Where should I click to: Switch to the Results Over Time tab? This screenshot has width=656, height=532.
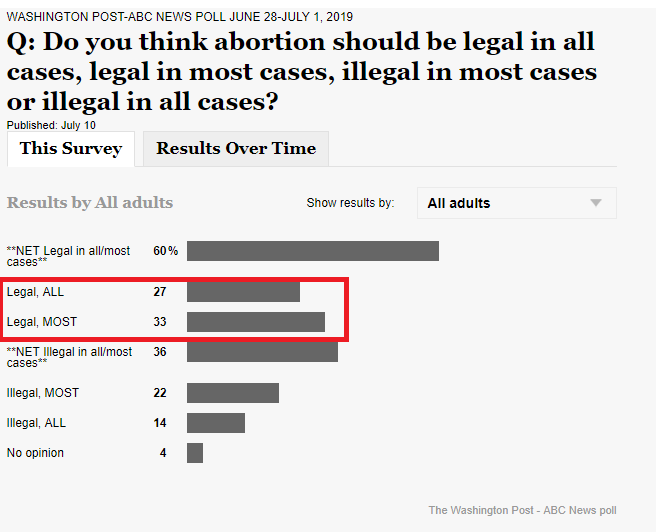coord(236,149)
